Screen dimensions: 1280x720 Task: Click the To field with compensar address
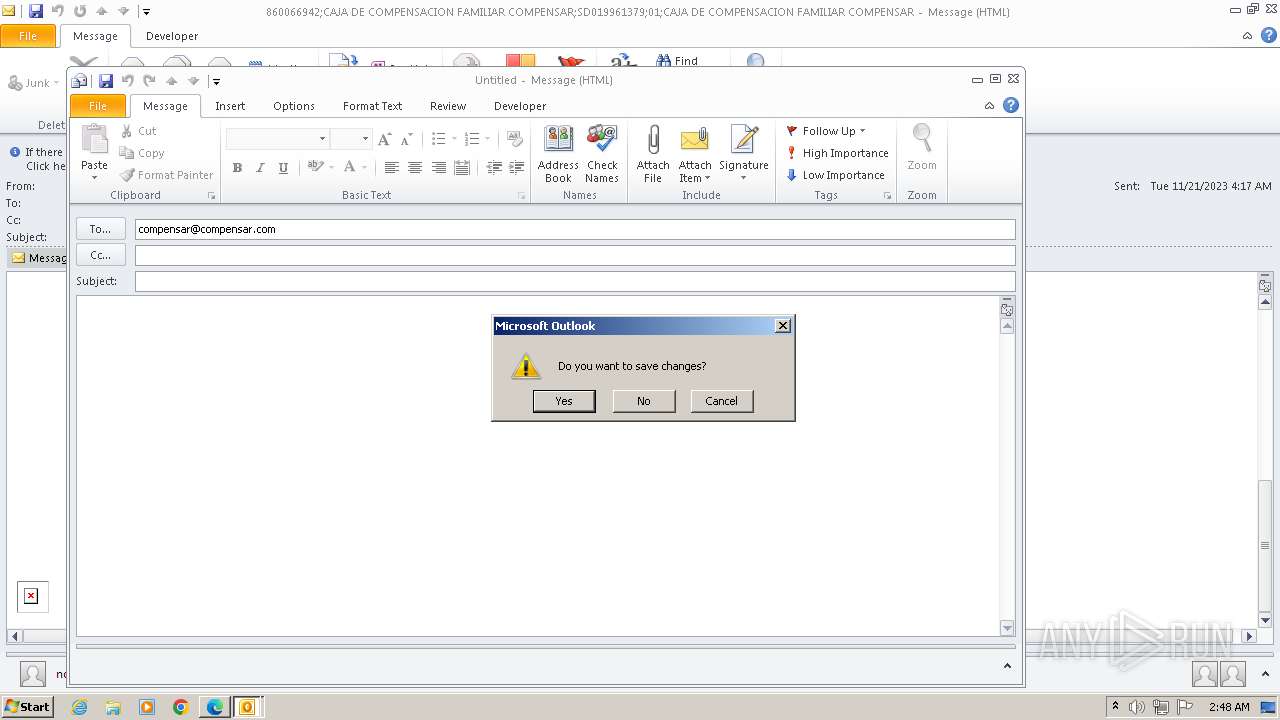pos(575,229)
